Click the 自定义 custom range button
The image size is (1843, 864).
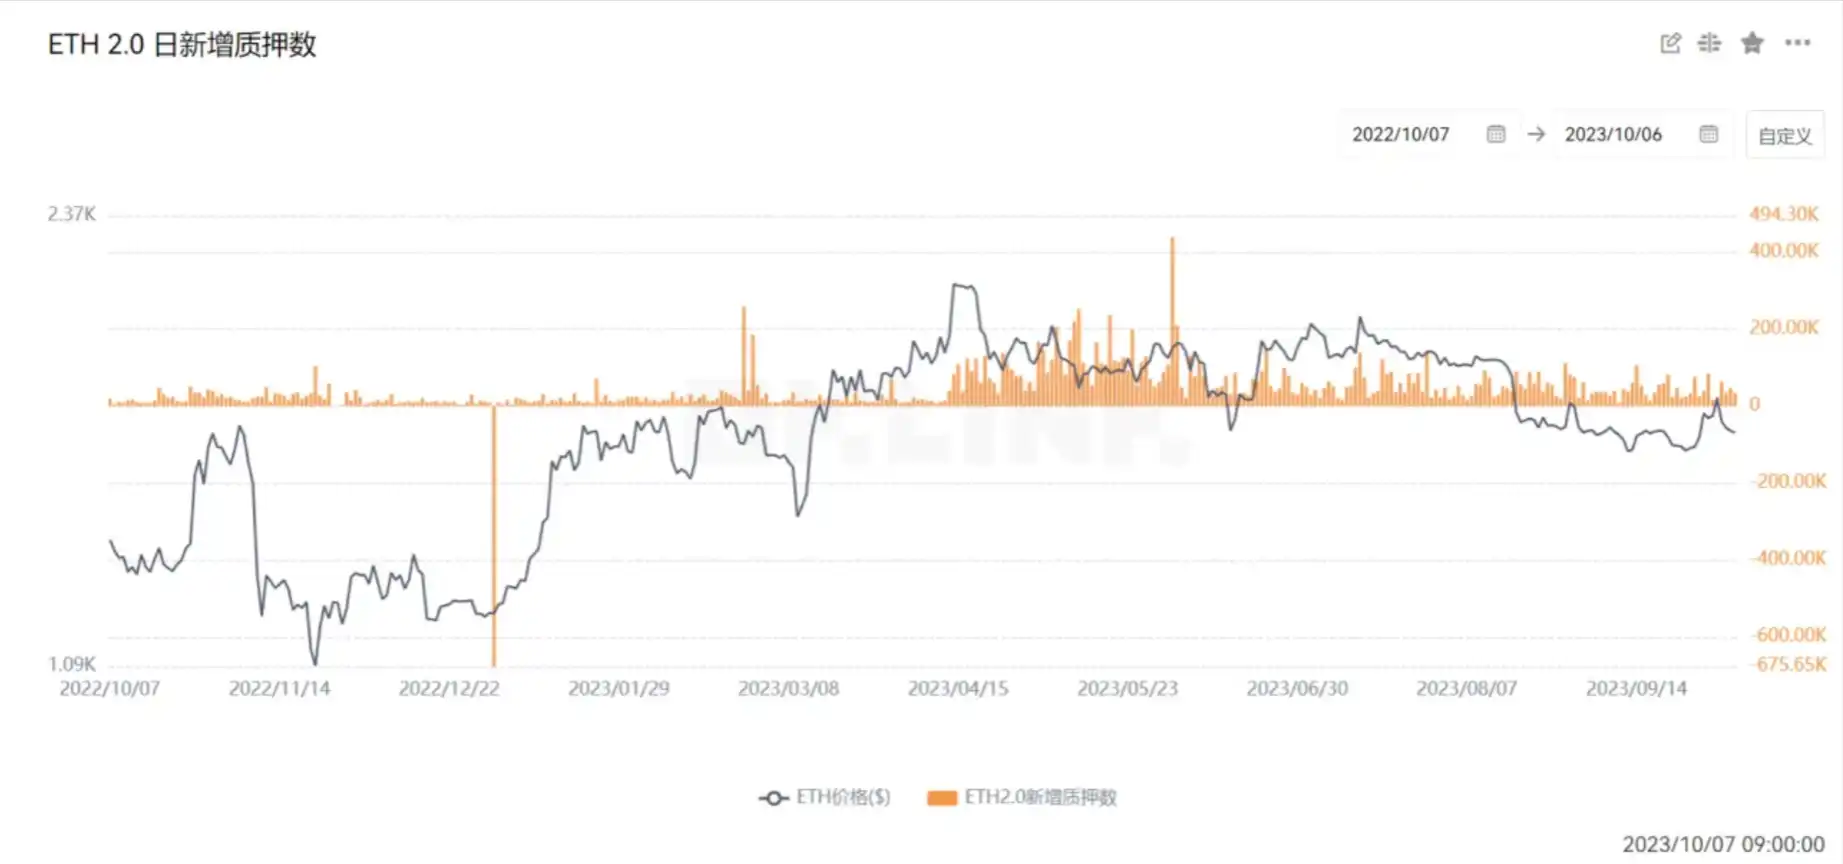click(1785, 135)
